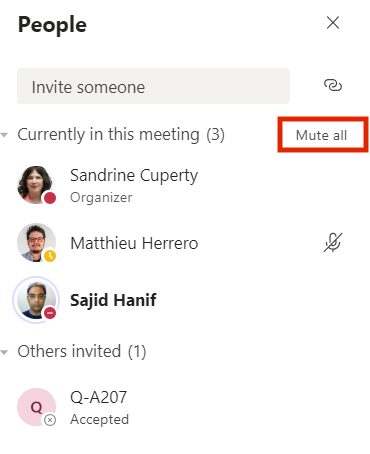The image size is (370, 454).
Task: Click Matthieu Herrero's muted microphone icon
Action: click(x=333, y=242)
